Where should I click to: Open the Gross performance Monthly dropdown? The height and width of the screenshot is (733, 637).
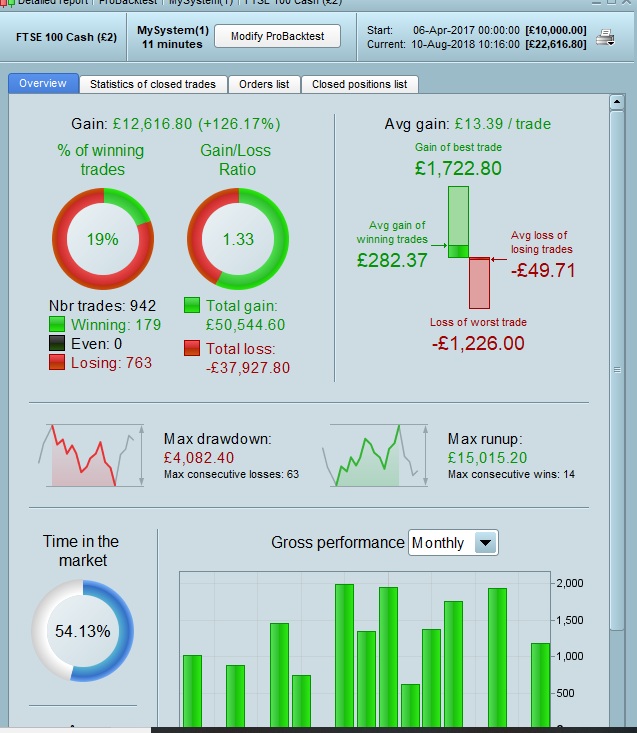pyautogui.click(x=453, y=543)
